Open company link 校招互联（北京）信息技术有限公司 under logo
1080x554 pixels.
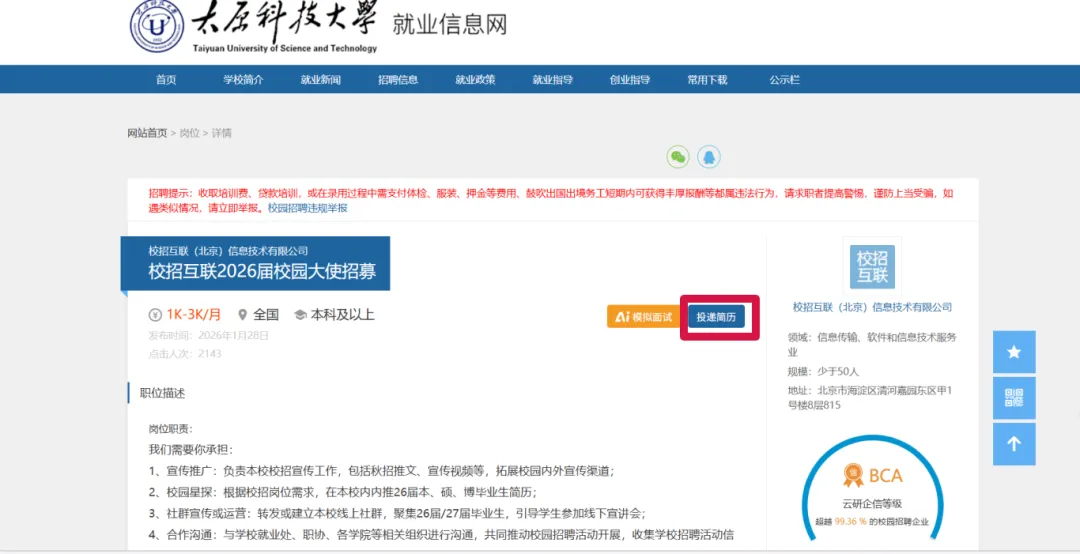[x=873, y=307]
